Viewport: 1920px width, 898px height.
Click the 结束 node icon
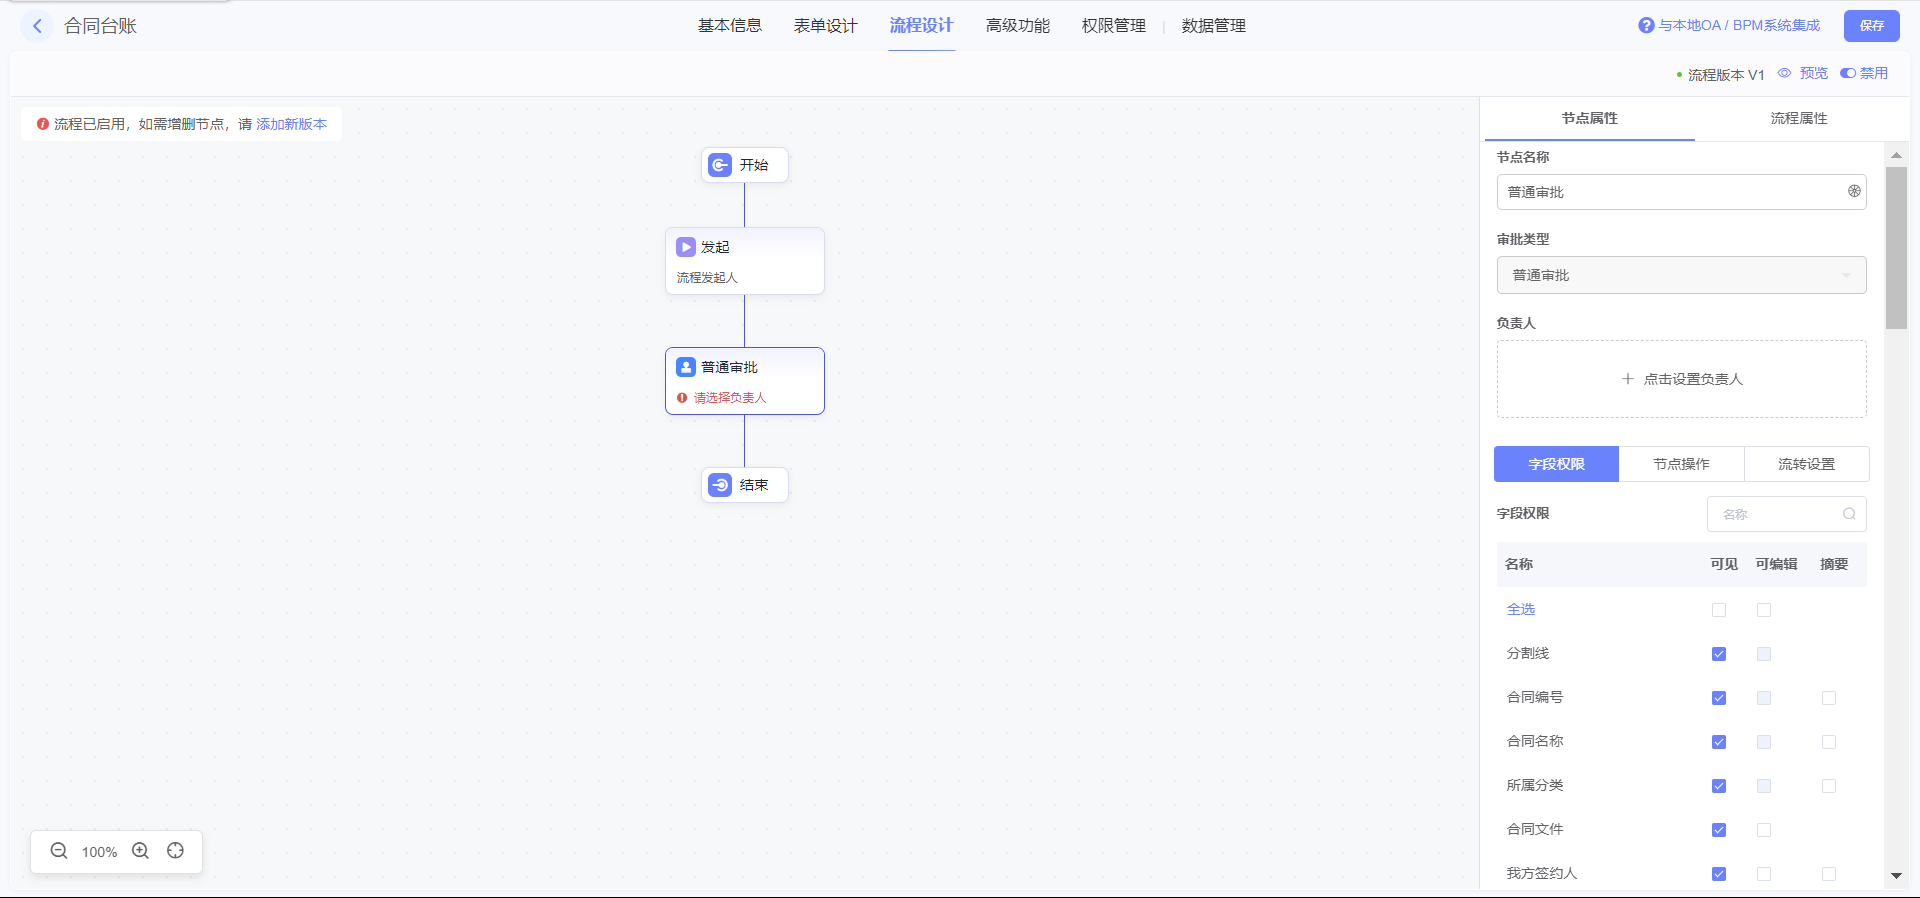pos(720,485)
